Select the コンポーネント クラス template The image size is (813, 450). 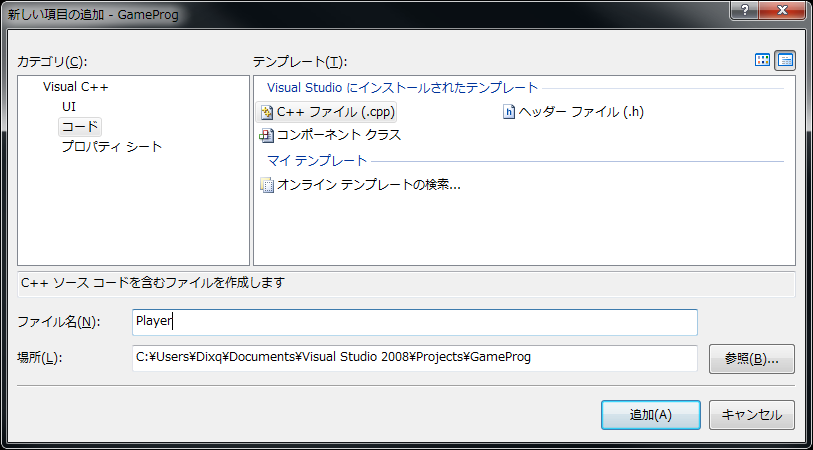[x=330, y=135]
